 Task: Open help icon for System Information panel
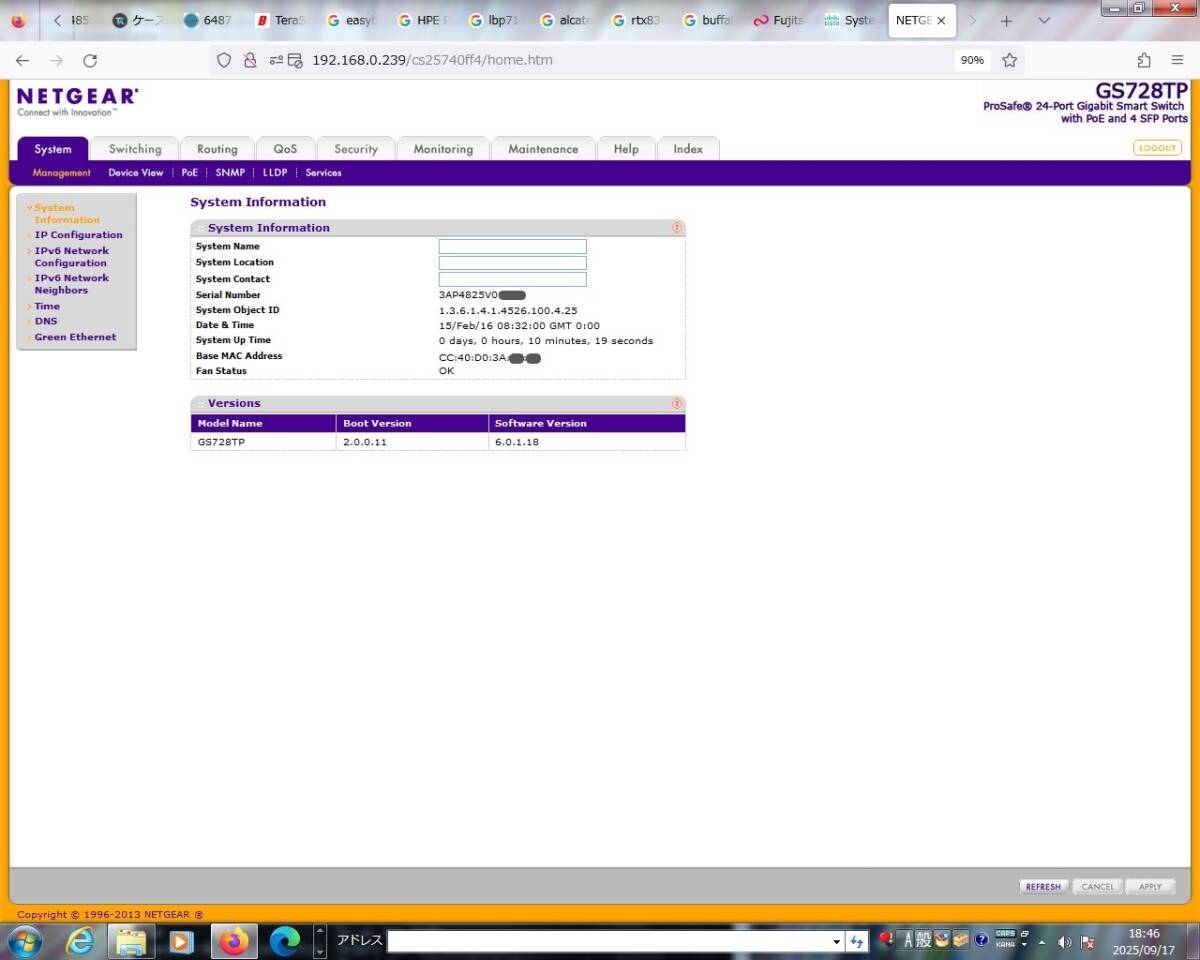677,228
